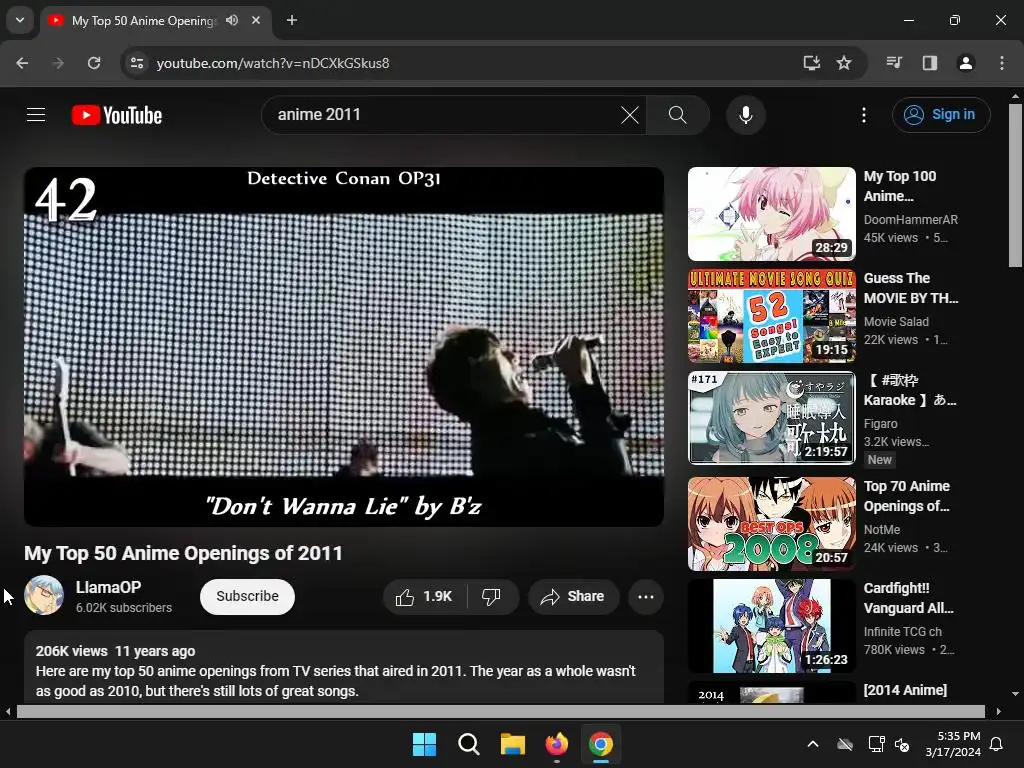The width and height of the screenshot is (1024, 768).
Task: Close the My Top 50 Anime Openings tab
Action: (x=256, y=20)
